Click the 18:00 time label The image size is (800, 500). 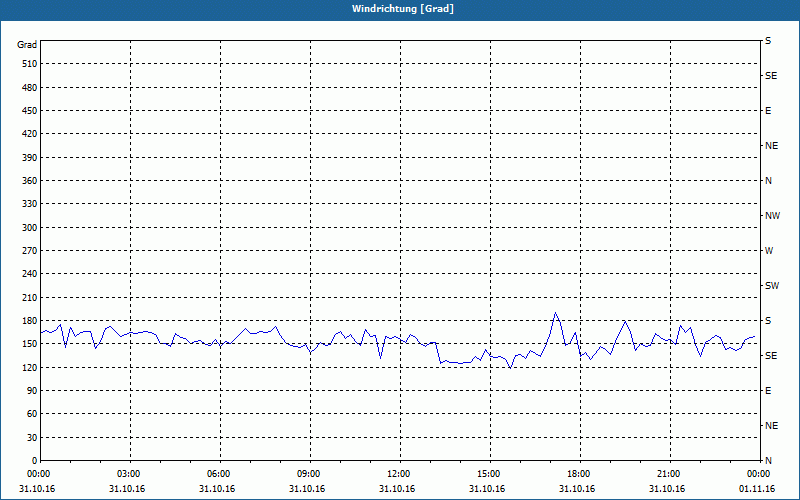point(579,474)
